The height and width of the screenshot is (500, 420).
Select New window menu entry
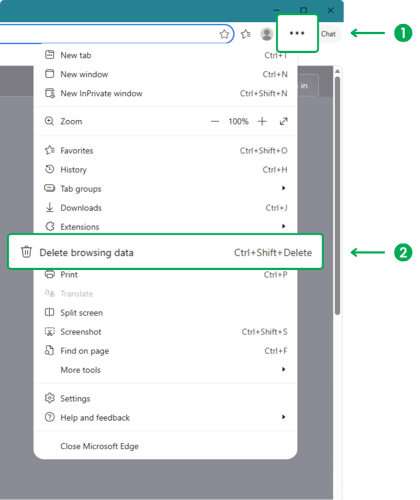166,74
